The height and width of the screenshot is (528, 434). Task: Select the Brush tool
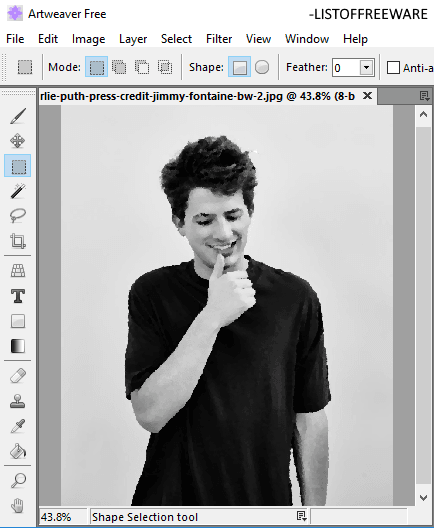coord(18,116)
